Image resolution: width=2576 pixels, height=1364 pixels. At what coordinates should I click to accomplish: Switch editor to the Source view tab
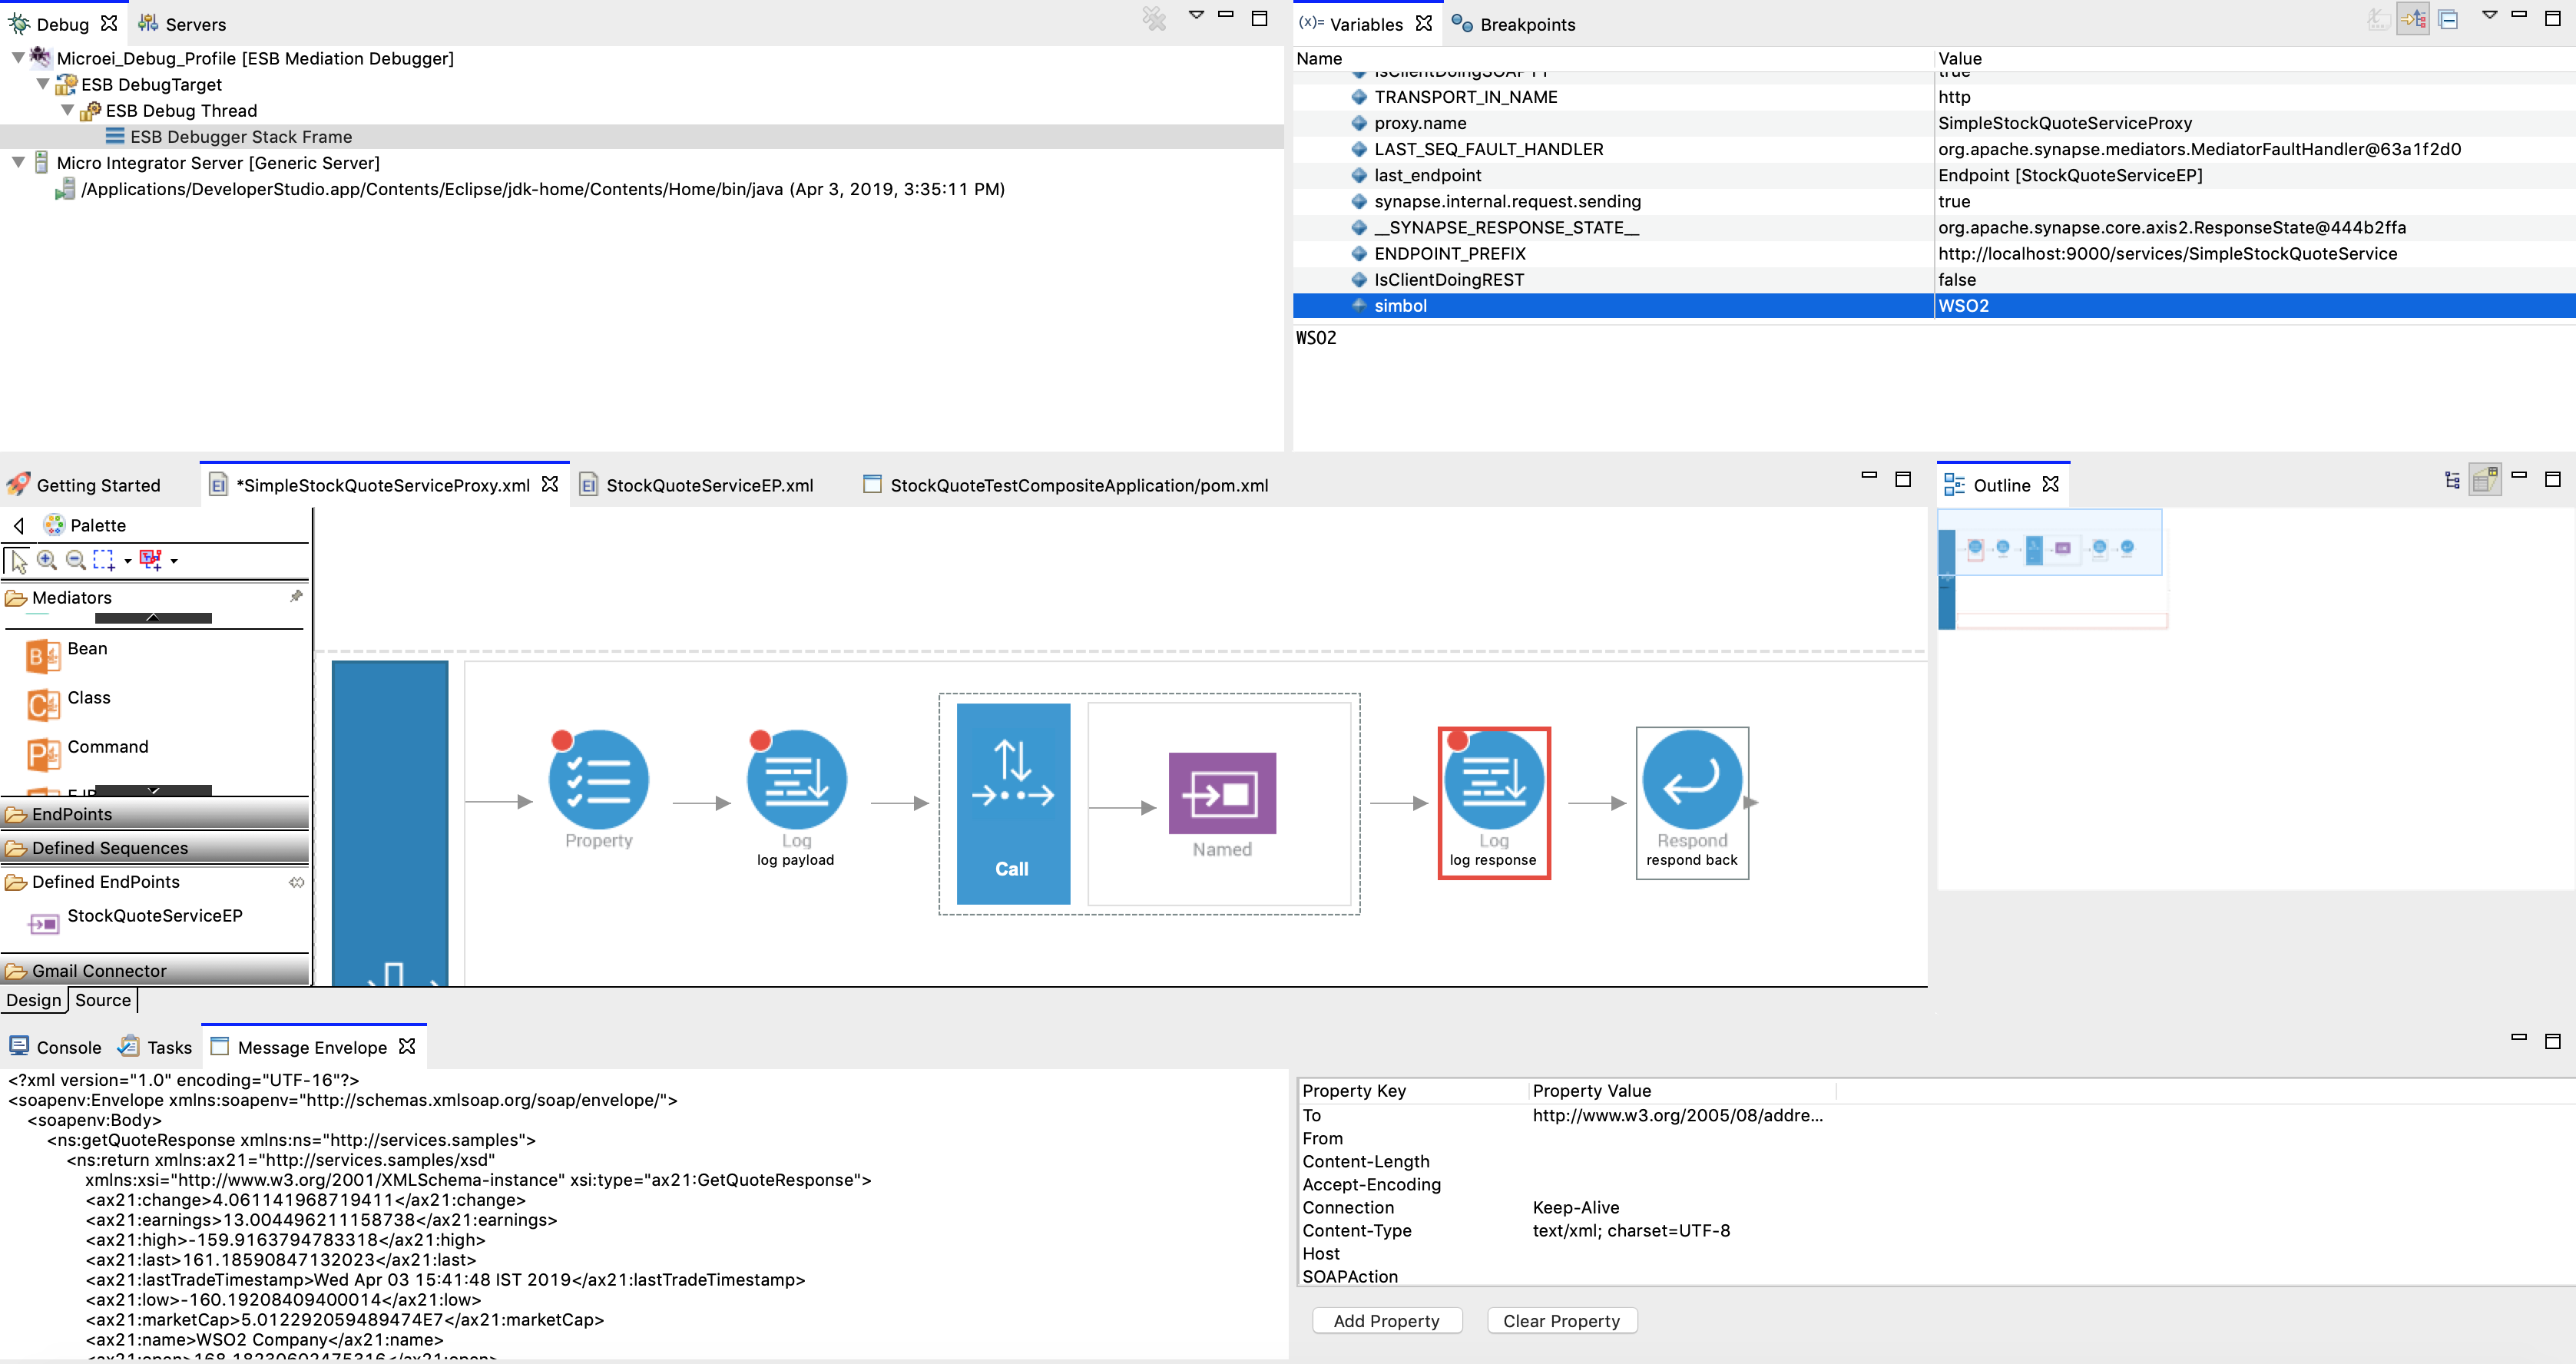(x=103, y=1000)
